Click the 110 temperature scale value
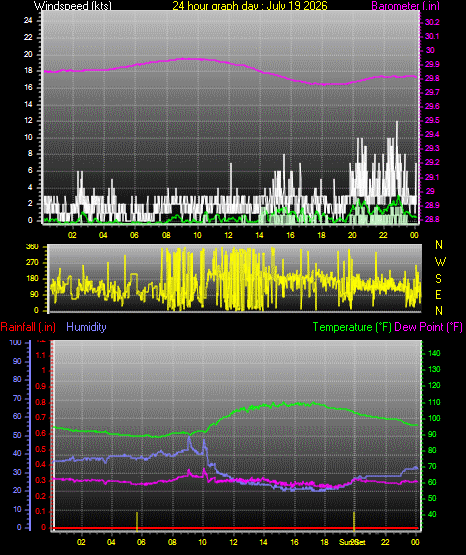This screenshot has width=466, height=555. pyautogui.click(x=434, y=402)
